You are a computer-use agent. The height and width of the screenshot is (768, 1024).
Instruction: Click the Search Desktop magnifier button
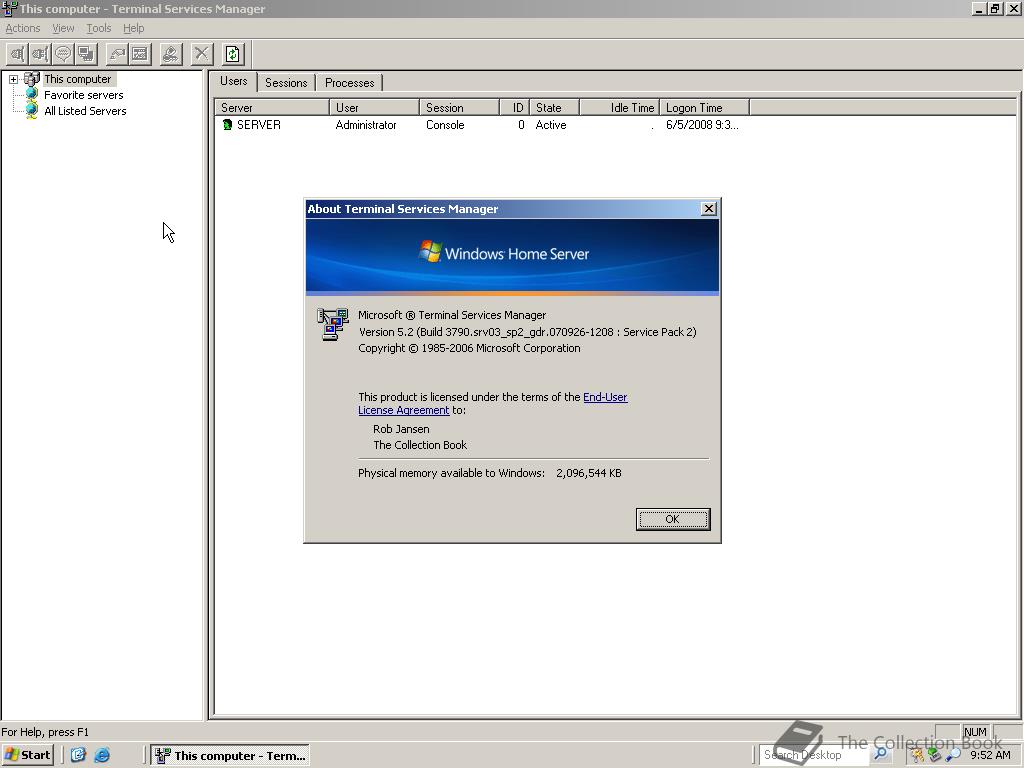[881, 754]
